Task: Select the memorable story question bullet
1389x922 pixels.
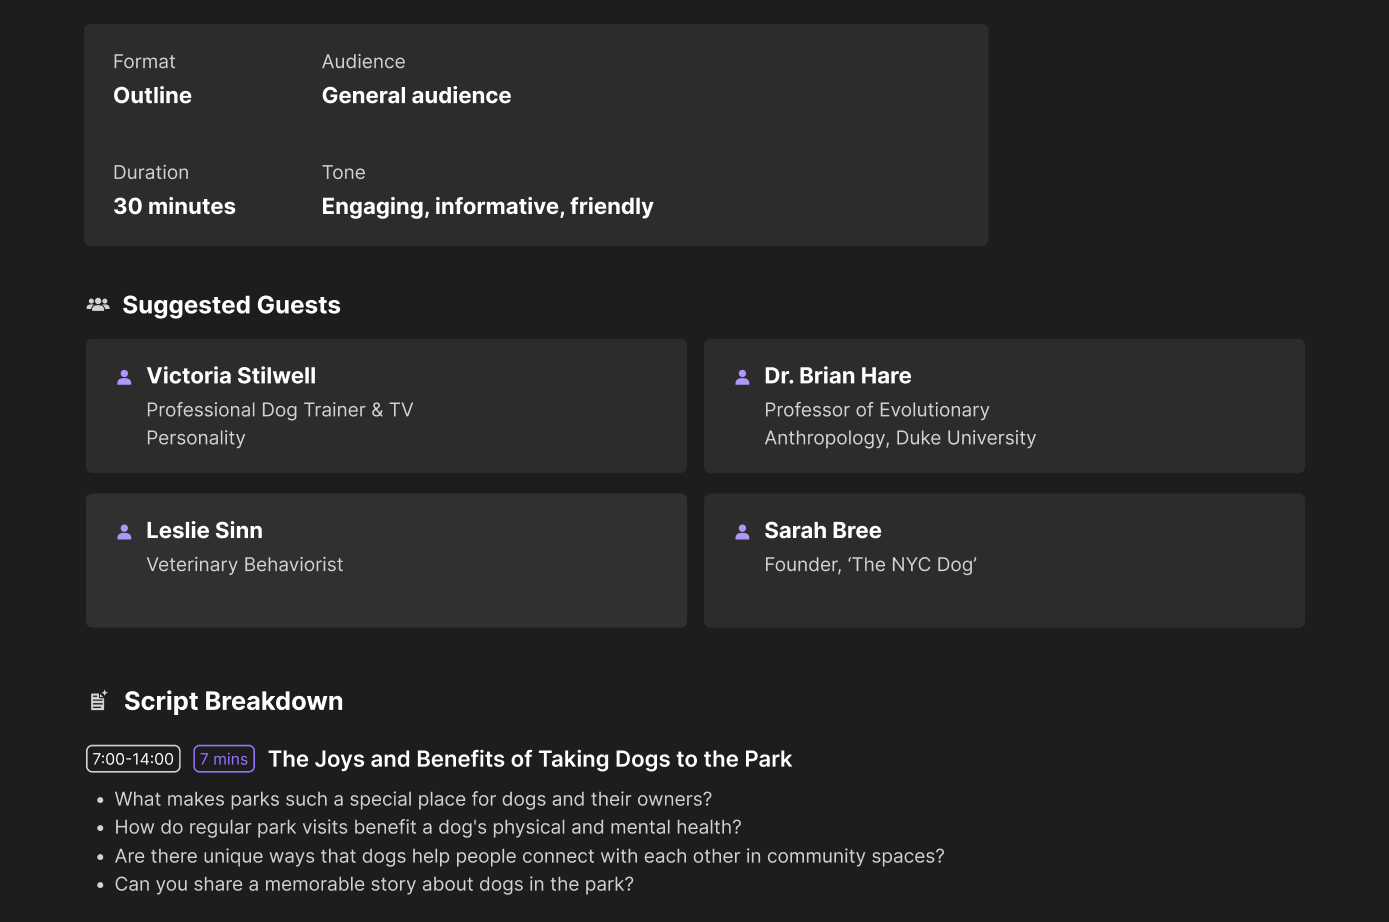Action: [x=374, y=884]
